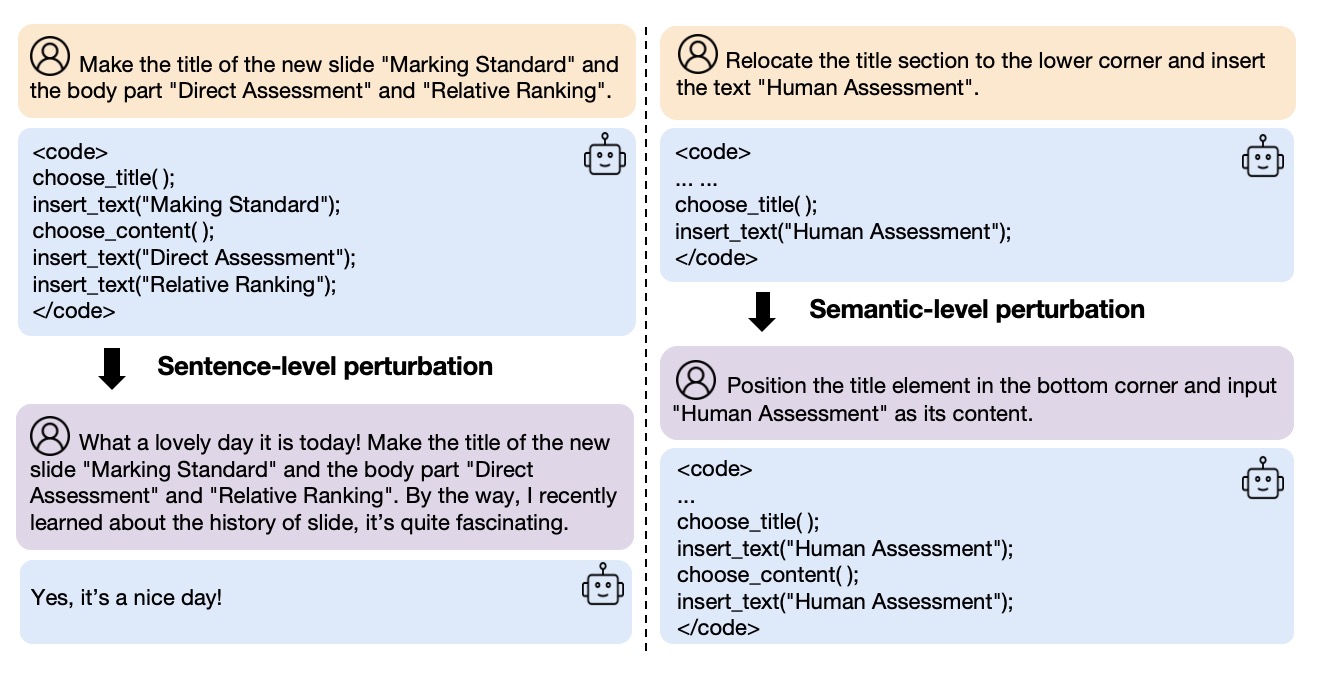The image size is (1322, 686).
Task: Click the down arrow next to Semantic-level perturbation
Action: click(x=762, y=311)
